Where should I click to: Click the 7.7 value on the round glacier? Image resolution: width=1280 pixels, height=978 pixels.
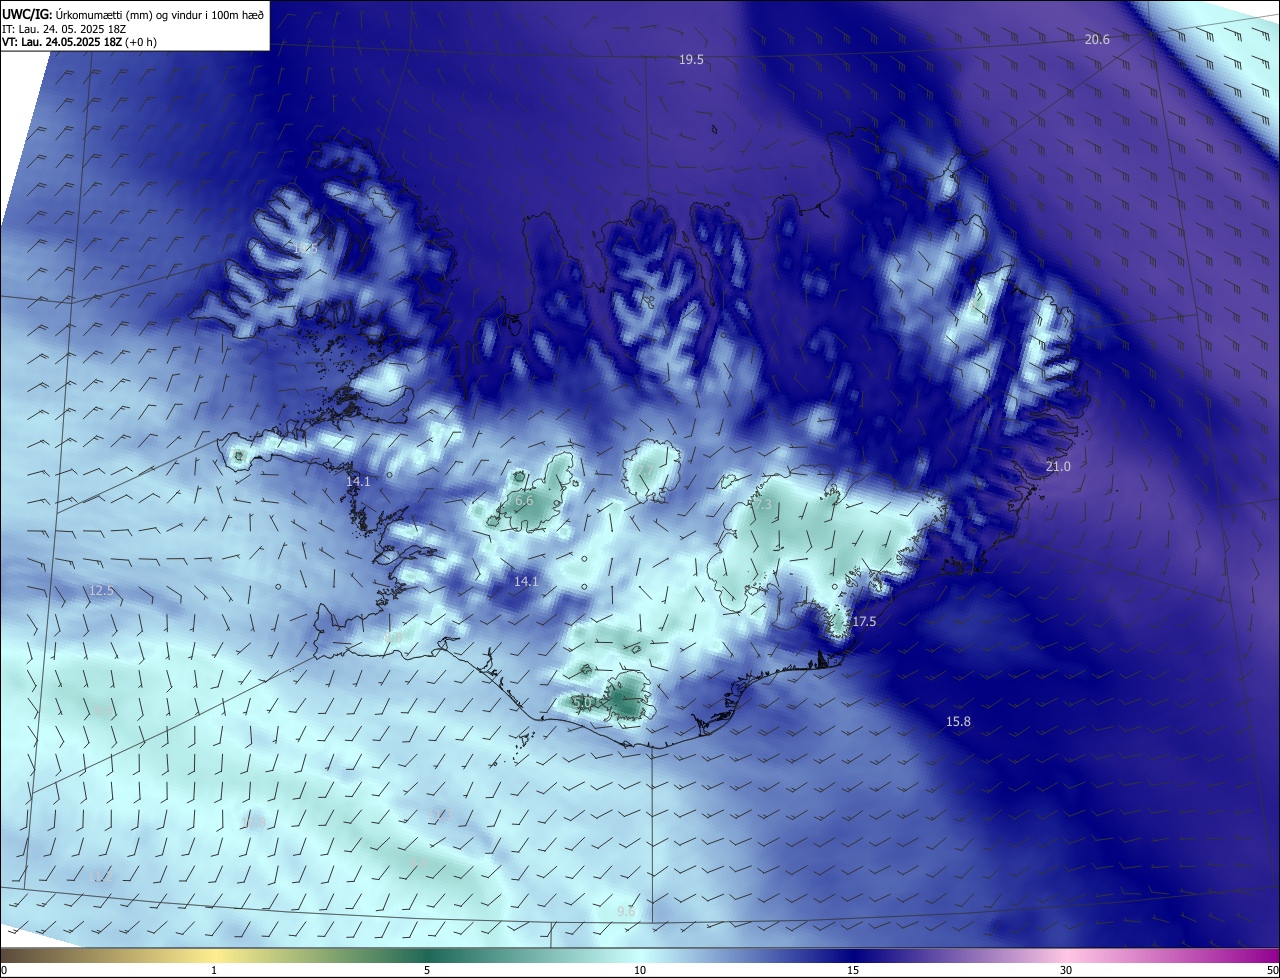(x=648, y=470)
